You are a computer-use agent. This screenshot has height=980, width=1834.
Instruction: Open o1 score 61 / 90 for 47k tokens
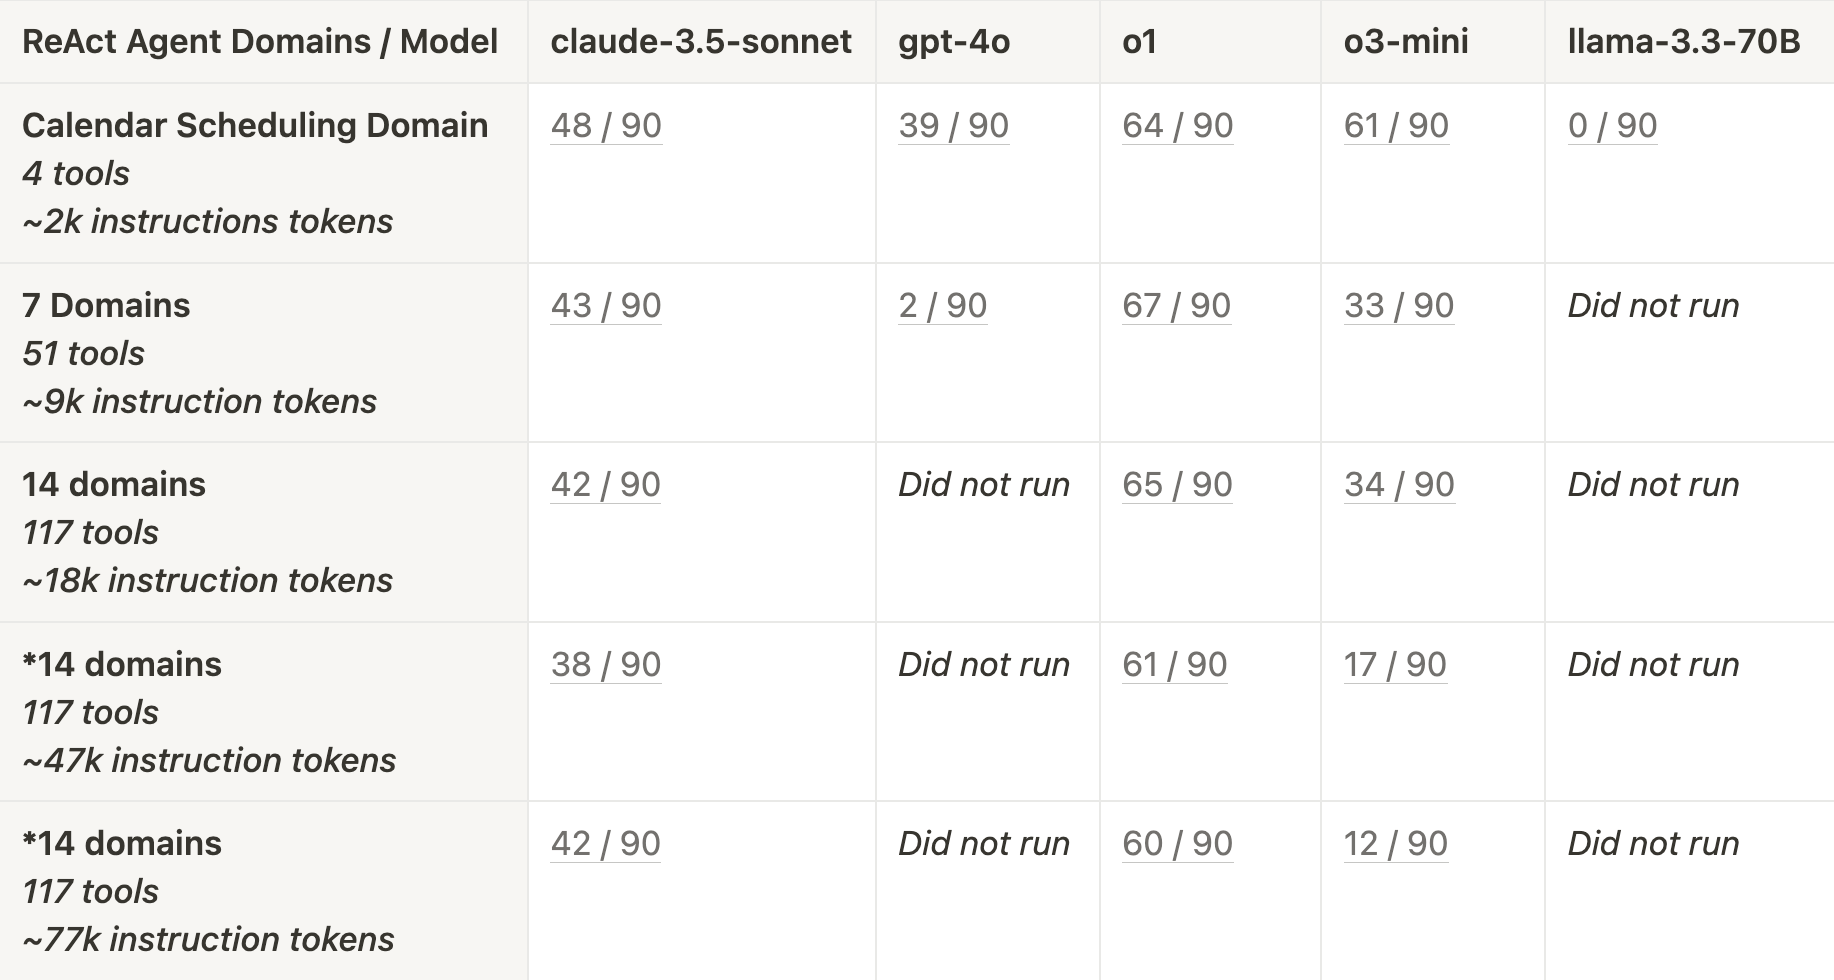[1174, 665]
